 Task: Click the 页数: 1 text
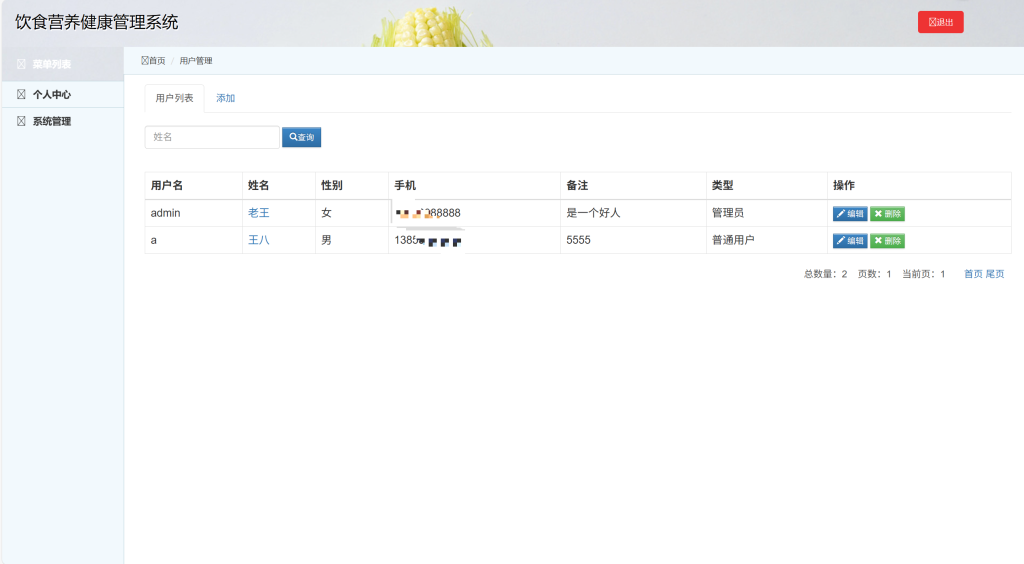[874, 274]
